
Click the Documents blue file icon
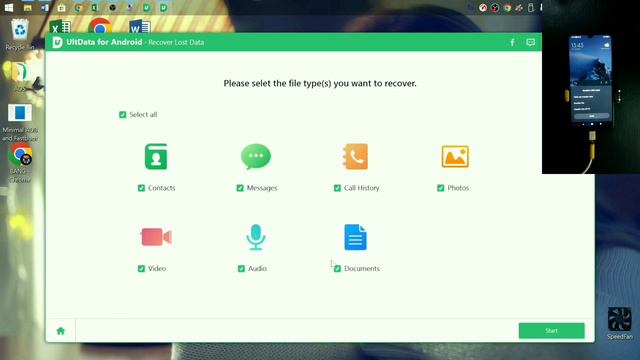[x=356, y=237]
